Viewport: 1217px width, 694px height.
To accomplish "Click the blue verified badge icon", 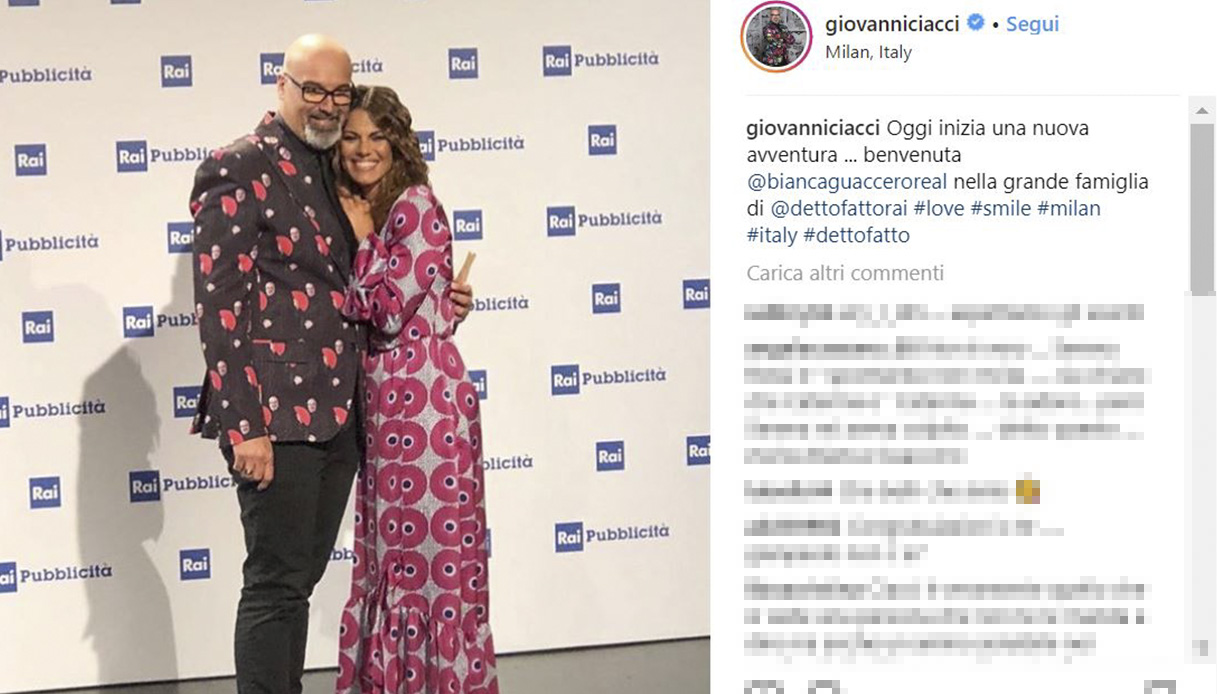I will point(975,23).
